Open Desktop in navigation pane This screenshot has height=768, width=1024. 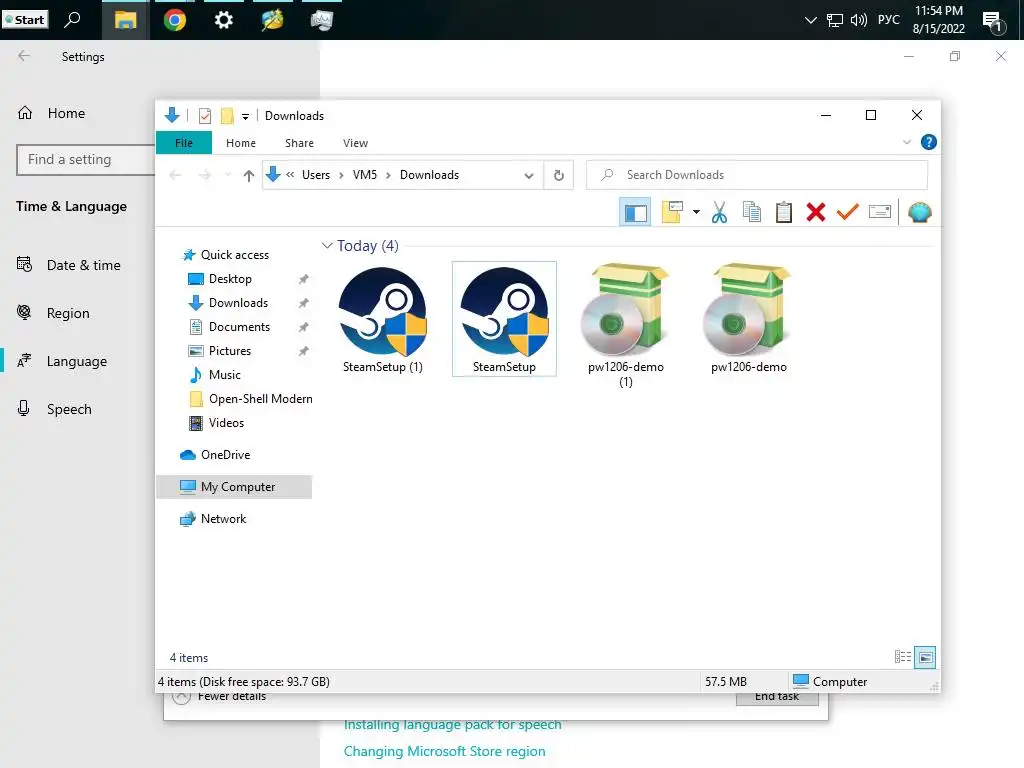[230, 279]
